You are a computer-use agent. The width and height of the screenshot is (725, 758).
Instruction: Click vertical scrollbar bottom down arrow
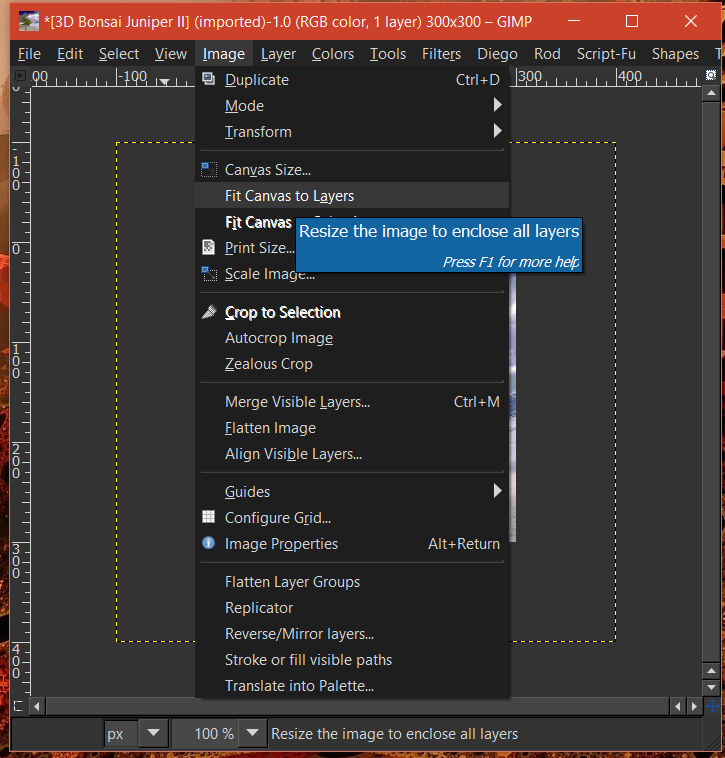click(x=711, y=686)
